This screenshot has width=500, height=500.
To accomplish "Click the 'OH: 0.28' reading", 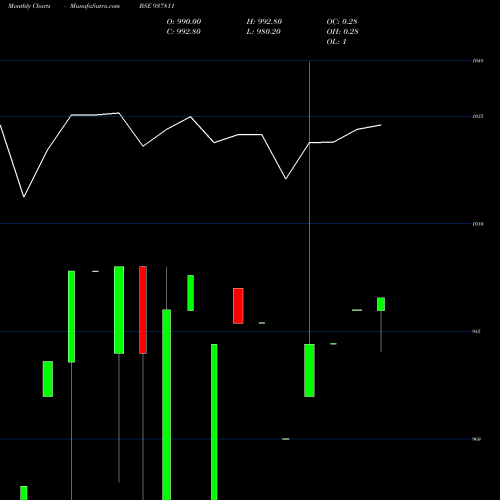I will click(342, 32).
